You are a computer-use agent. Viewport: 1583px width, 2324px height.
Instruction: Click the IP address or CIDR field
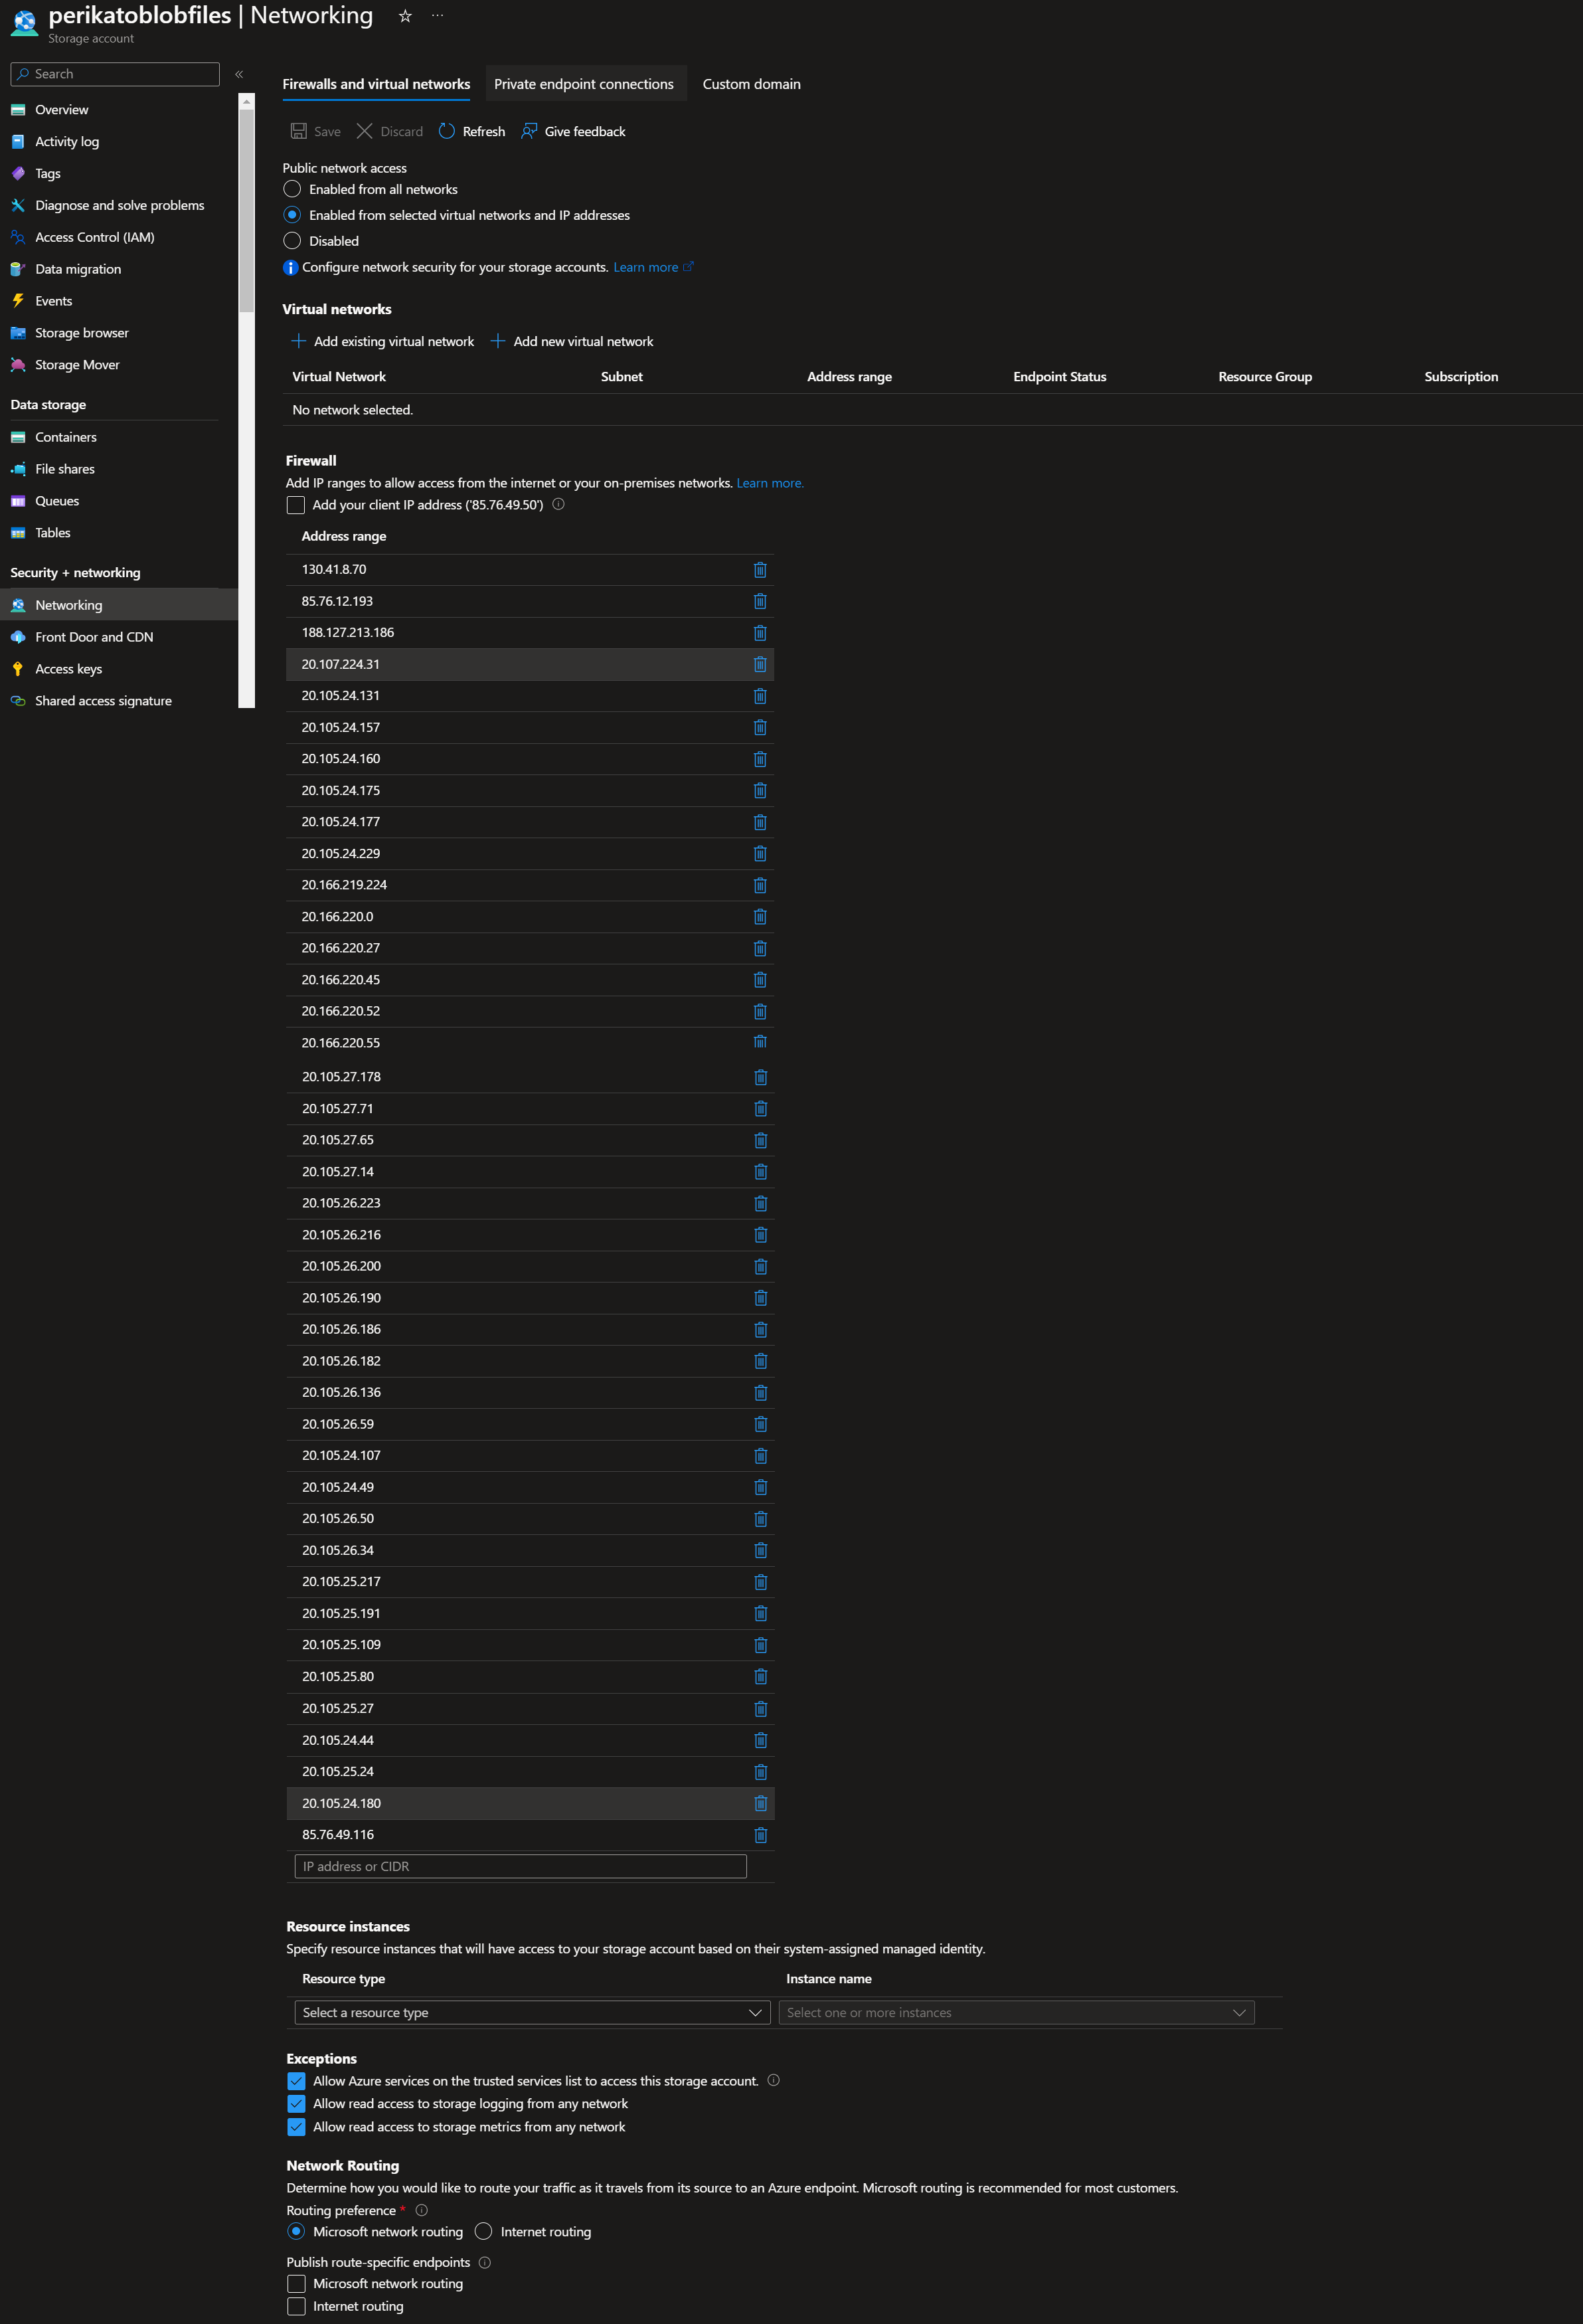(520, 1866)
